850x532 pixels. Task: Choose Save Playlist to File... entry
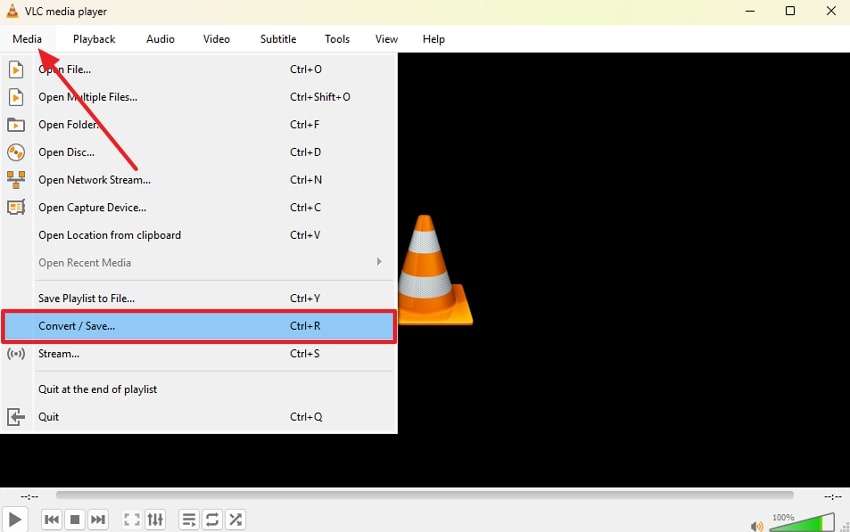199,298
